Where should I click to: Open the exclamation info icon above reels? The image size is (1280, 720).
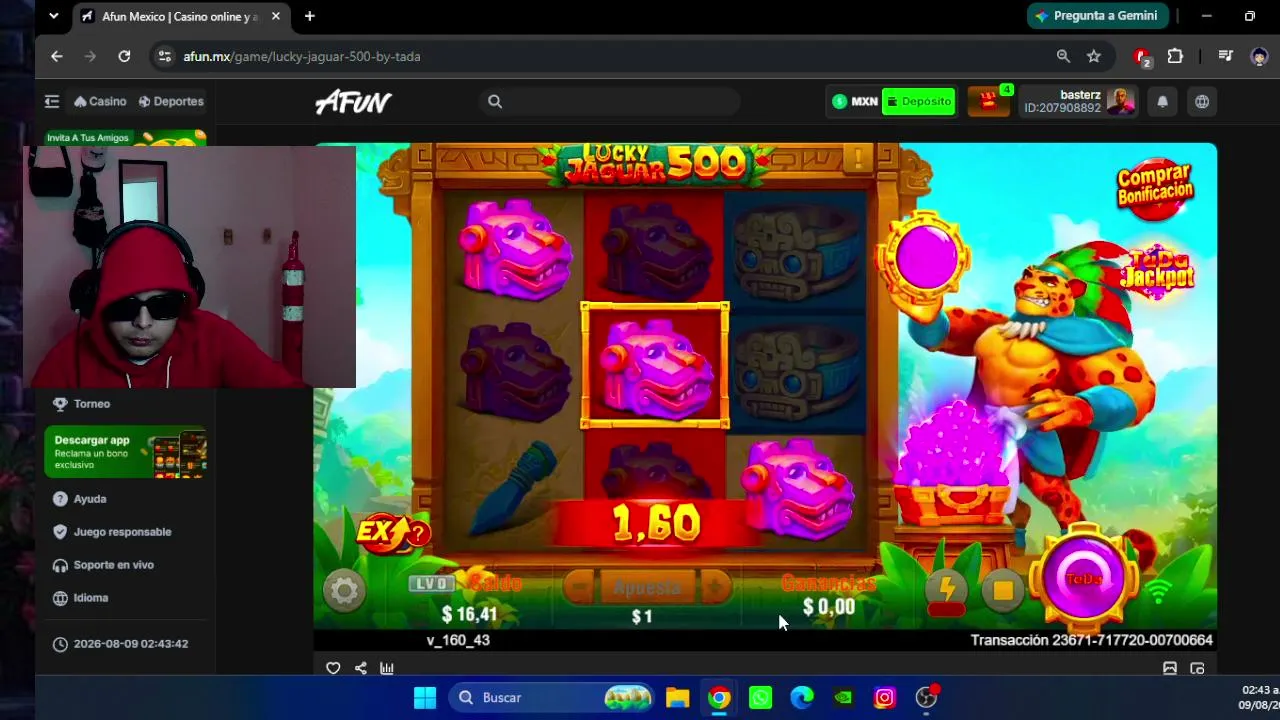click(x=857, y=158)
